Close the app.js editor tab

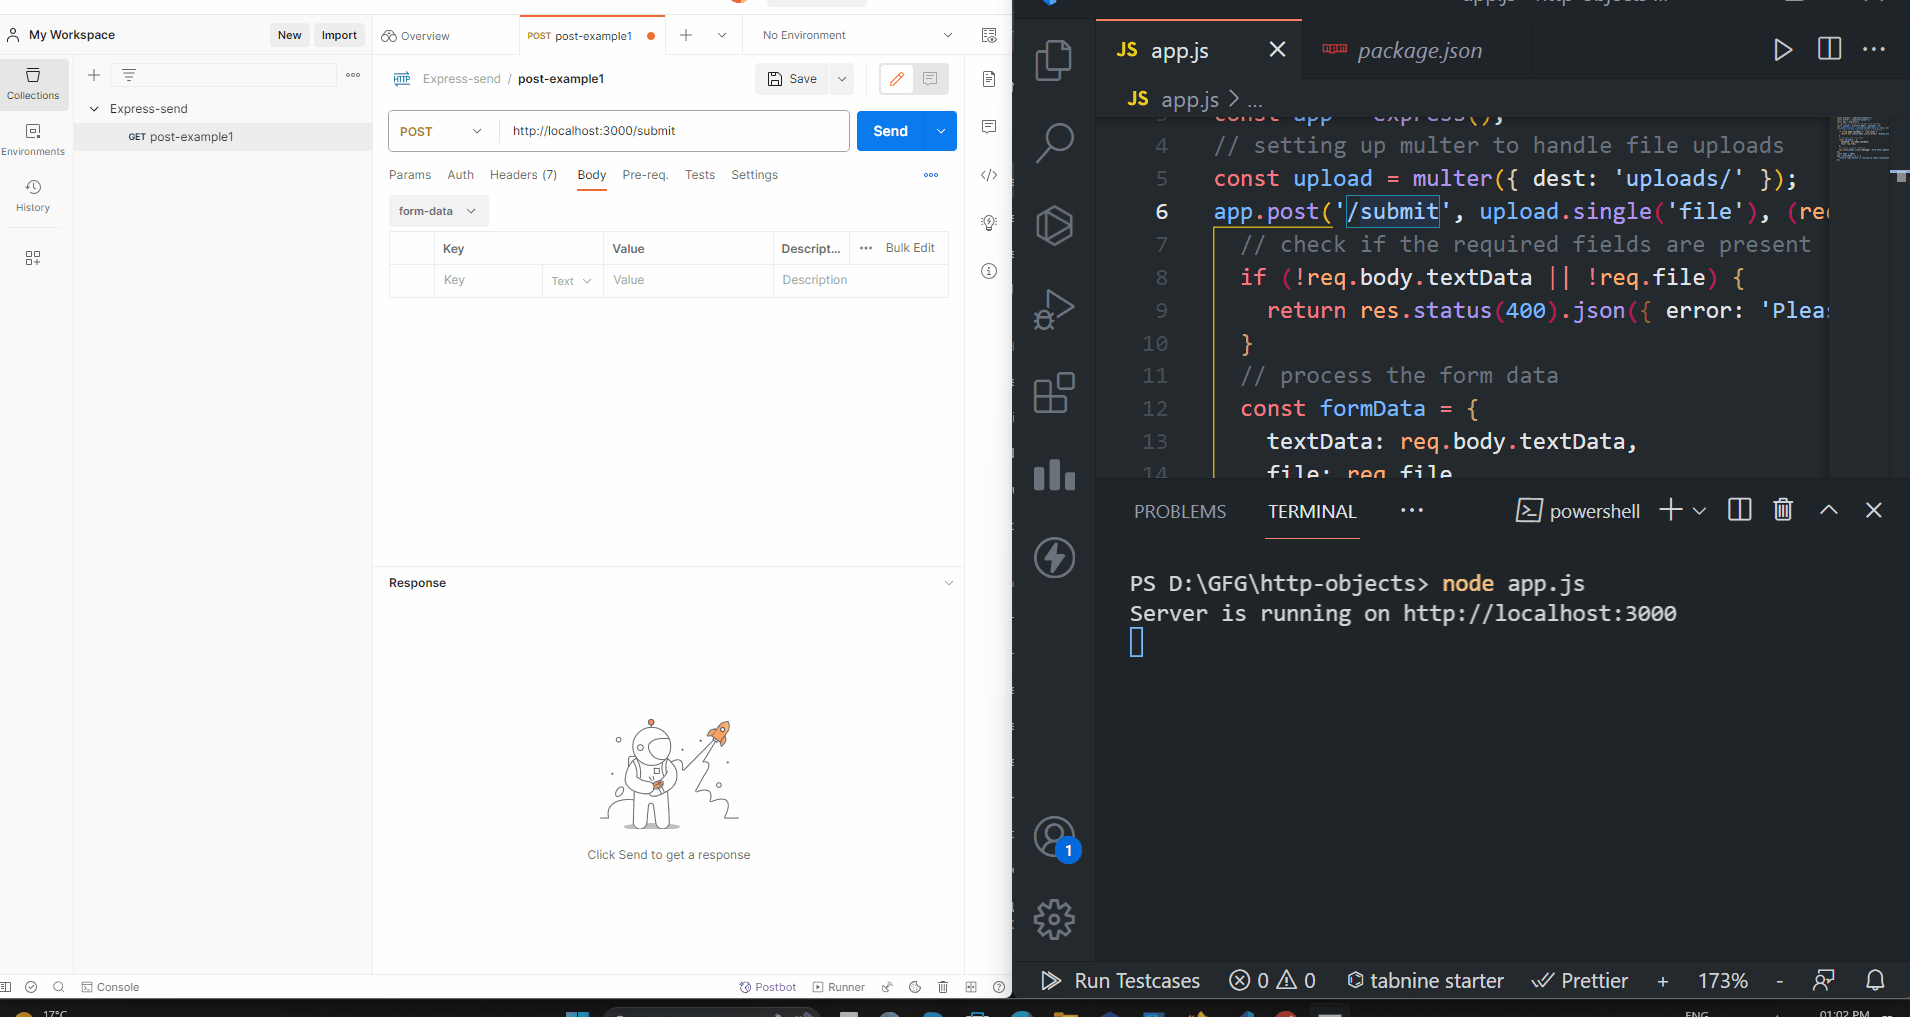[1277, 49]
